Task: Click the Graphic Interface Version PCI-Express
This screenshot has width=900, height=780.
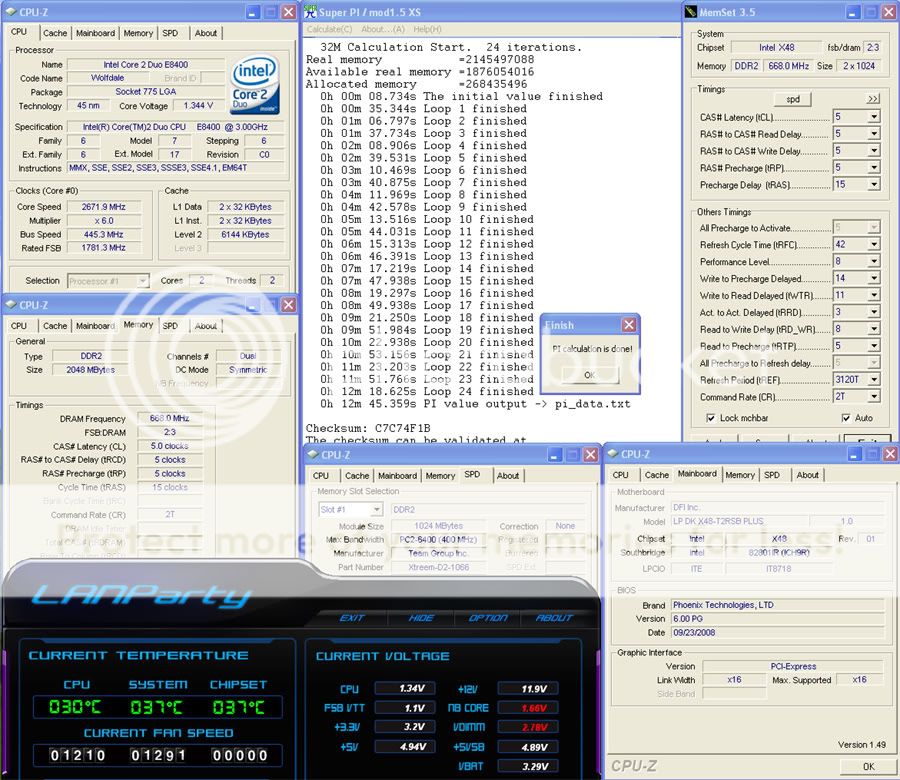Action: (793, 666)
